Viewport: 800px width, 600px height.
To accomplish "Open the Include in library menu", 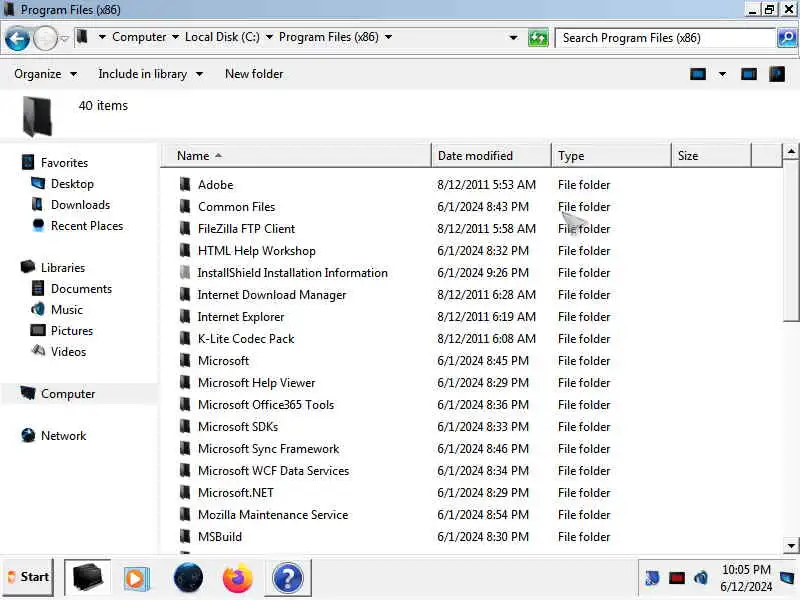I will coord(151,74).
